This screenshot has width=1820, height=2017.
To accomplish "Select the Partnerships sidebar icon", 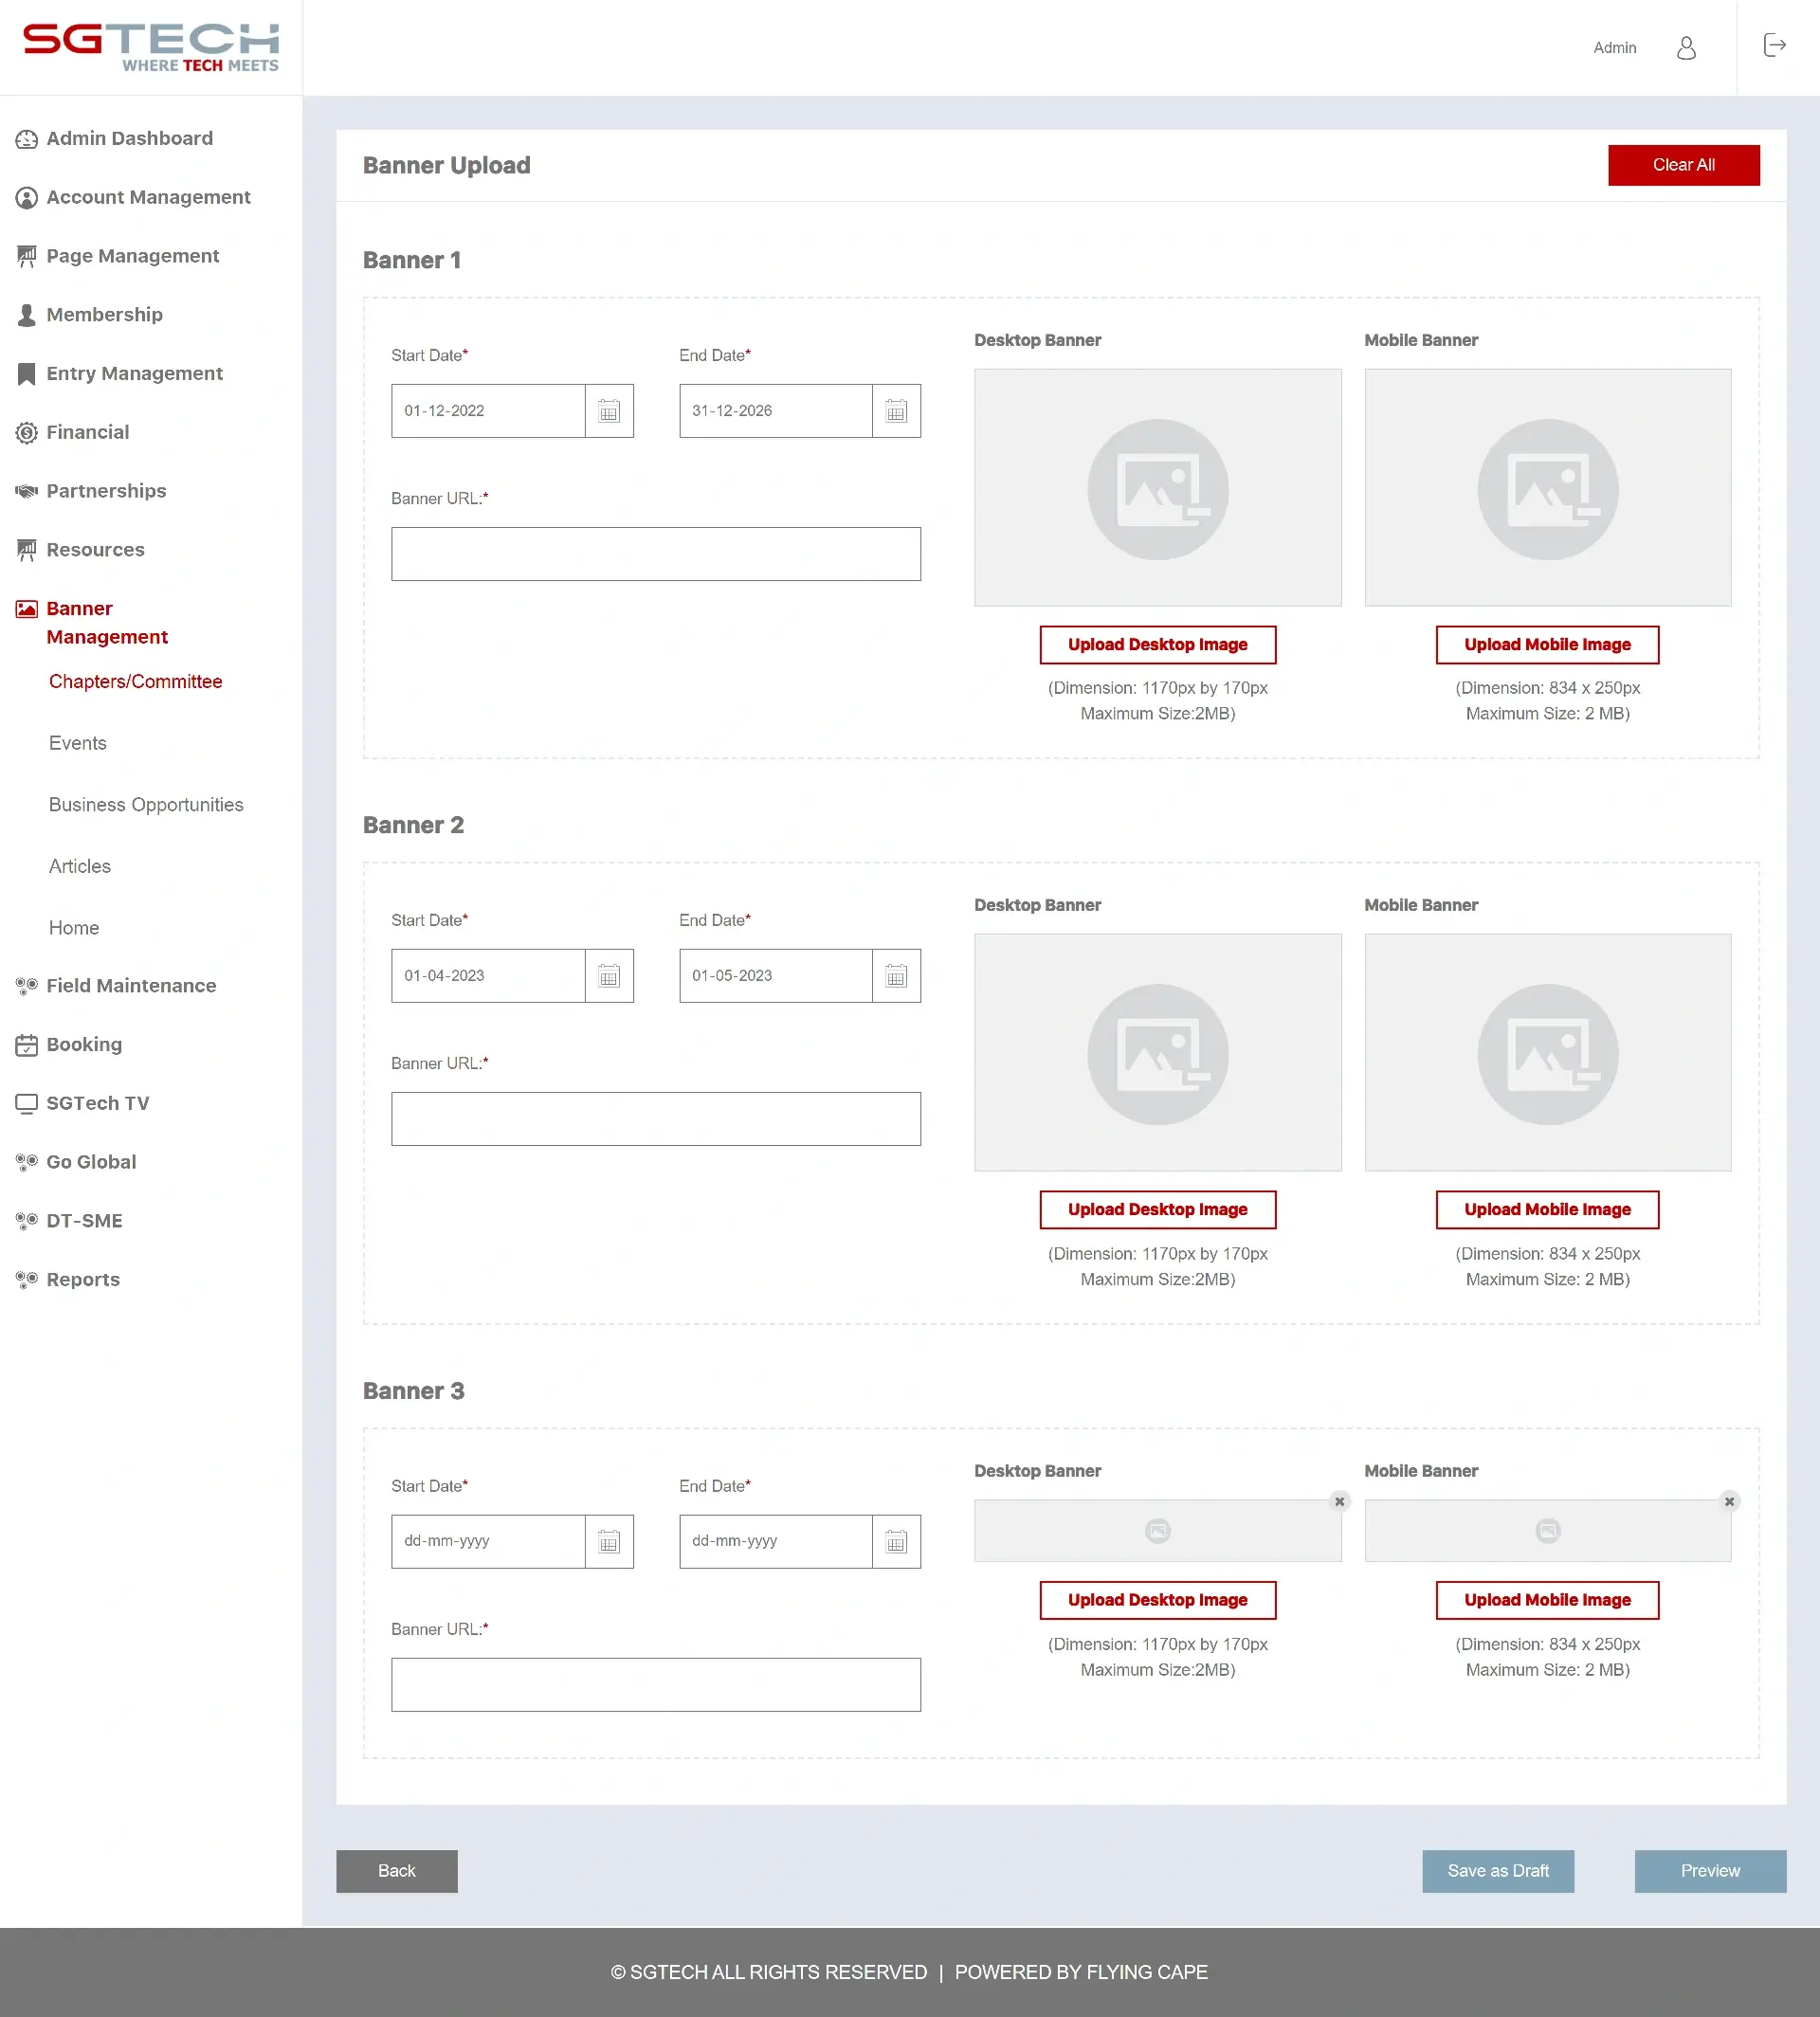I will tap(26, 491).
